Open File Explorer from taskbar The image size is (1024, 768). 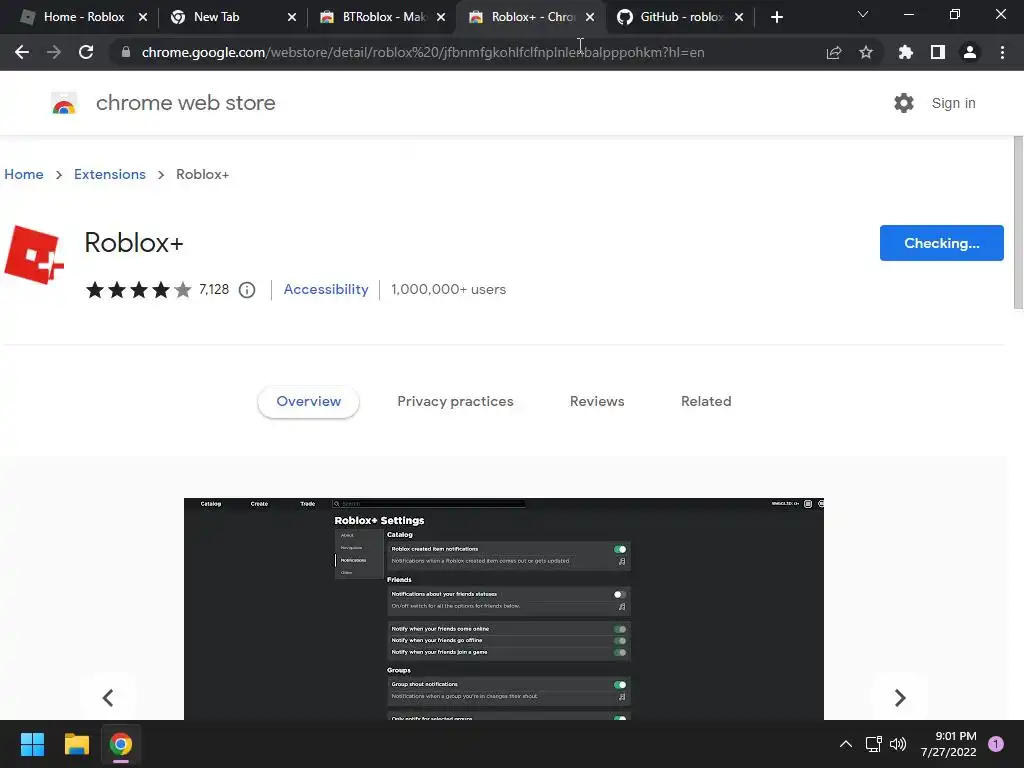click(x=76, y=744)
